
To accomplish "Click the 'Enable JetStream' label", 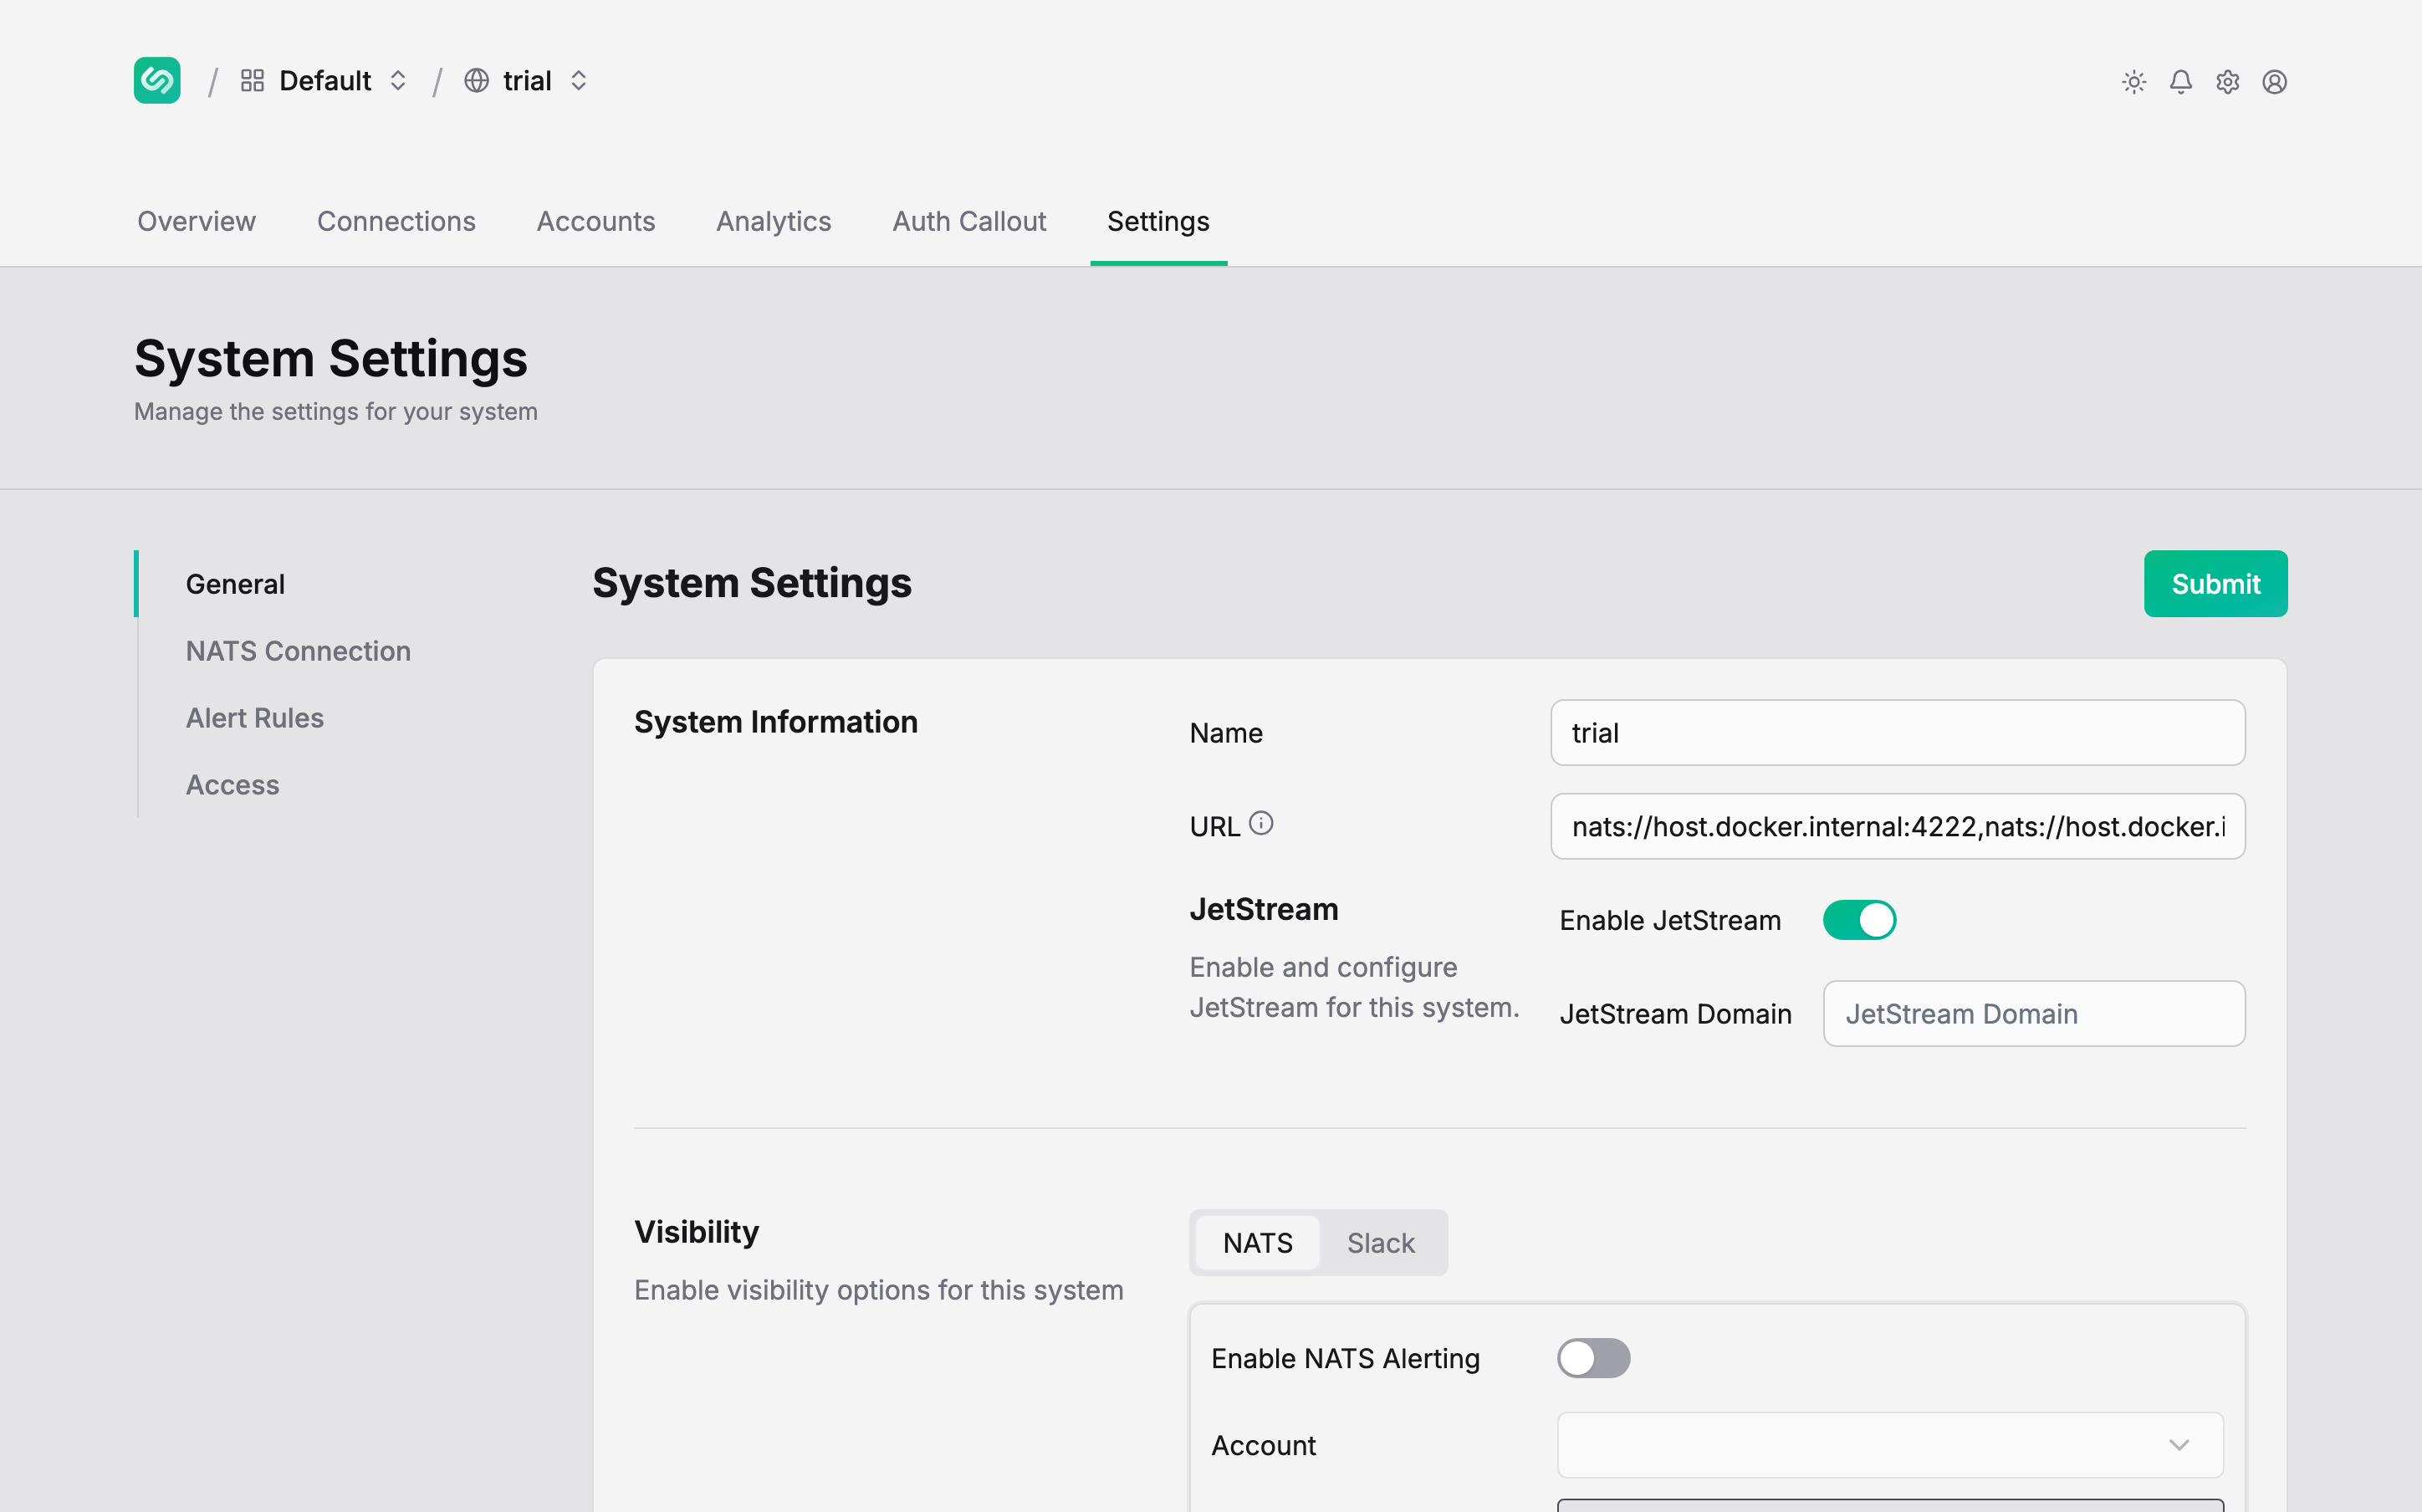I will click(x=1670, y=920).
